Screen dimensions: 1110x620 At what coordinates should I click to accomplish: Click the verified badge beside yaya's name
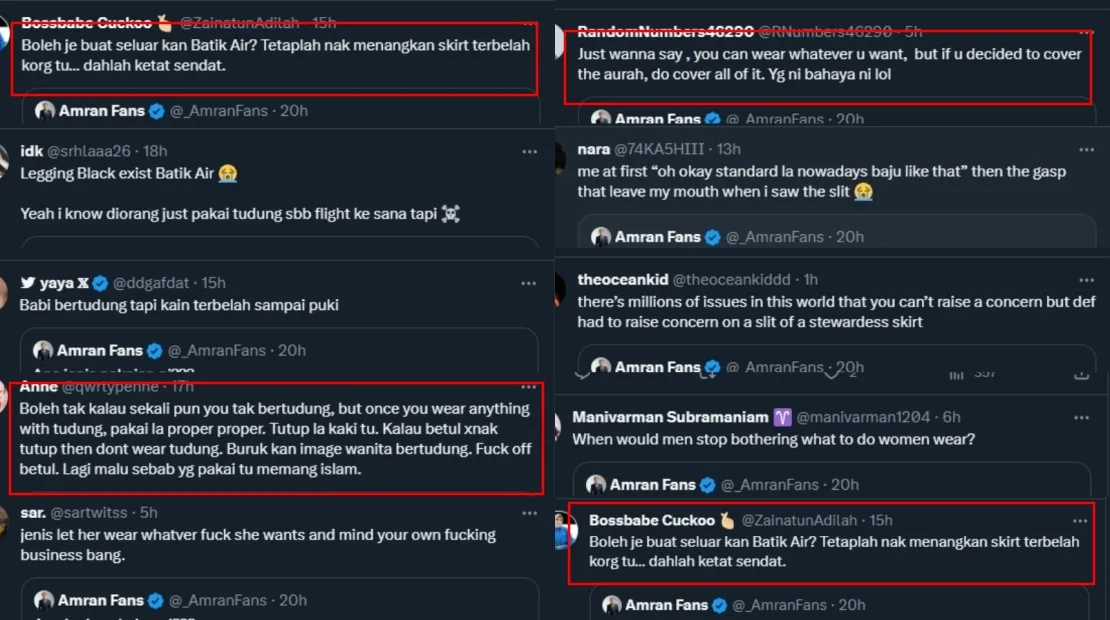[99, 283]
